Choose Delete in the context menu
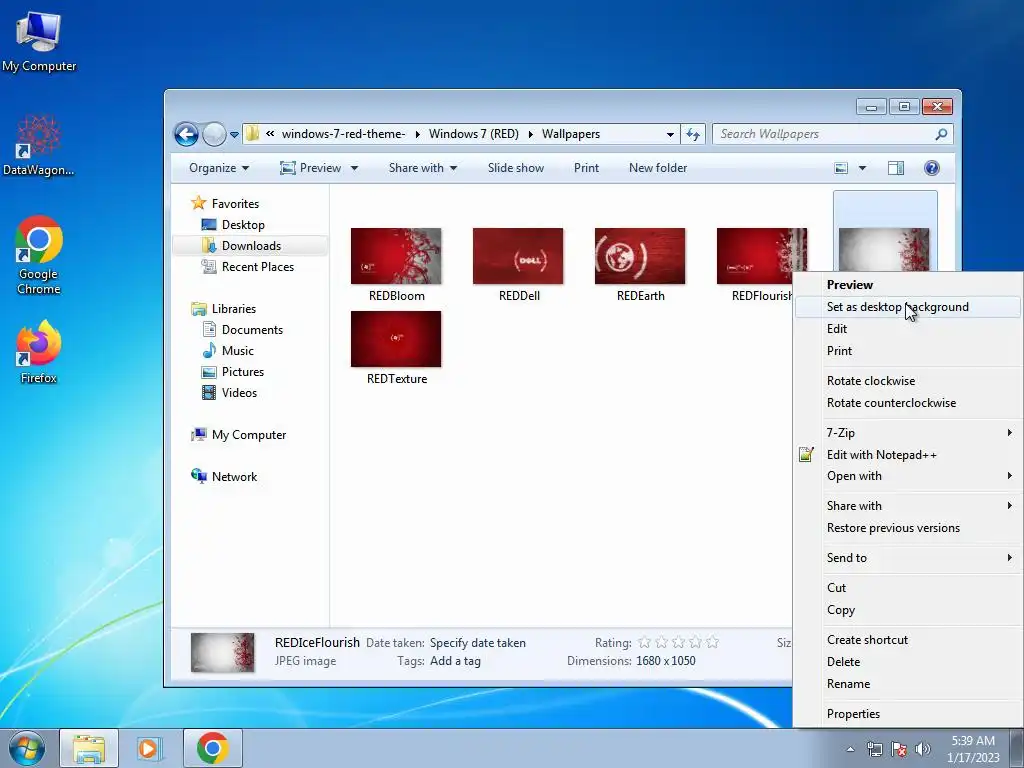This screenshot has width=1024, height=768. 908,662
